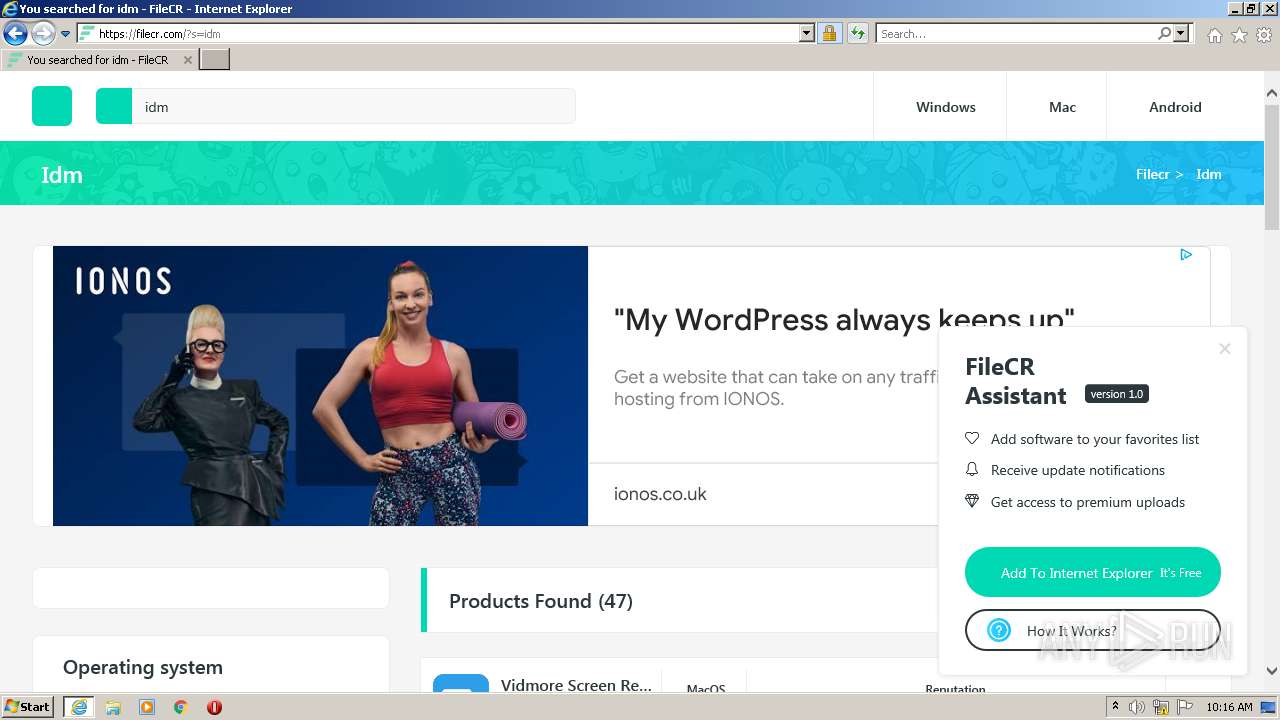This screenshot has width=1280, height=720.
Task: Click the Internet Explorer taskbar icon
Action: tap(79, 707)
